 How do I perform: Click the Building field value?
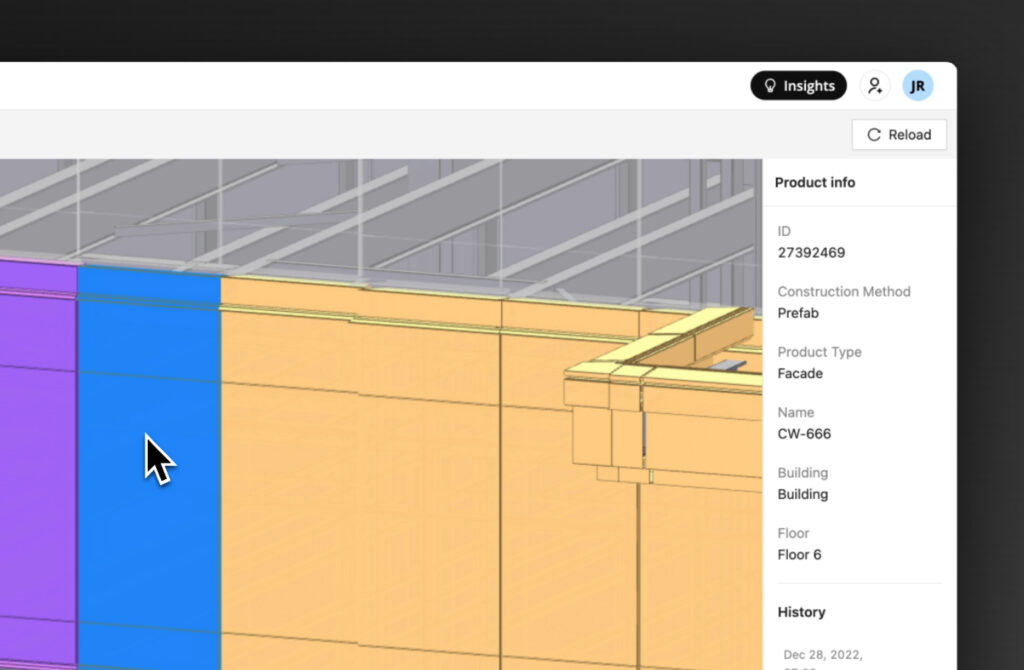pos(803,494)
